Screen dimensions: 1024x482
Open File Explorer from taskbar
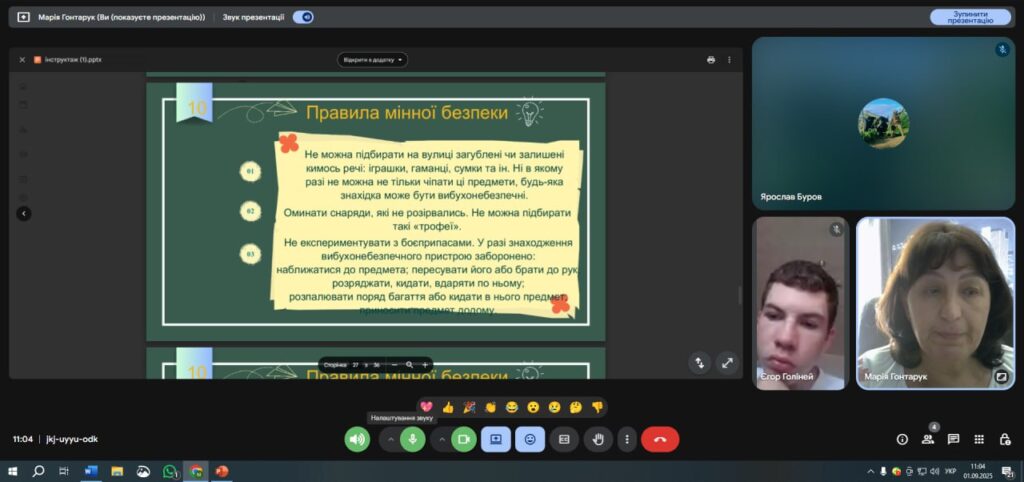117,471
